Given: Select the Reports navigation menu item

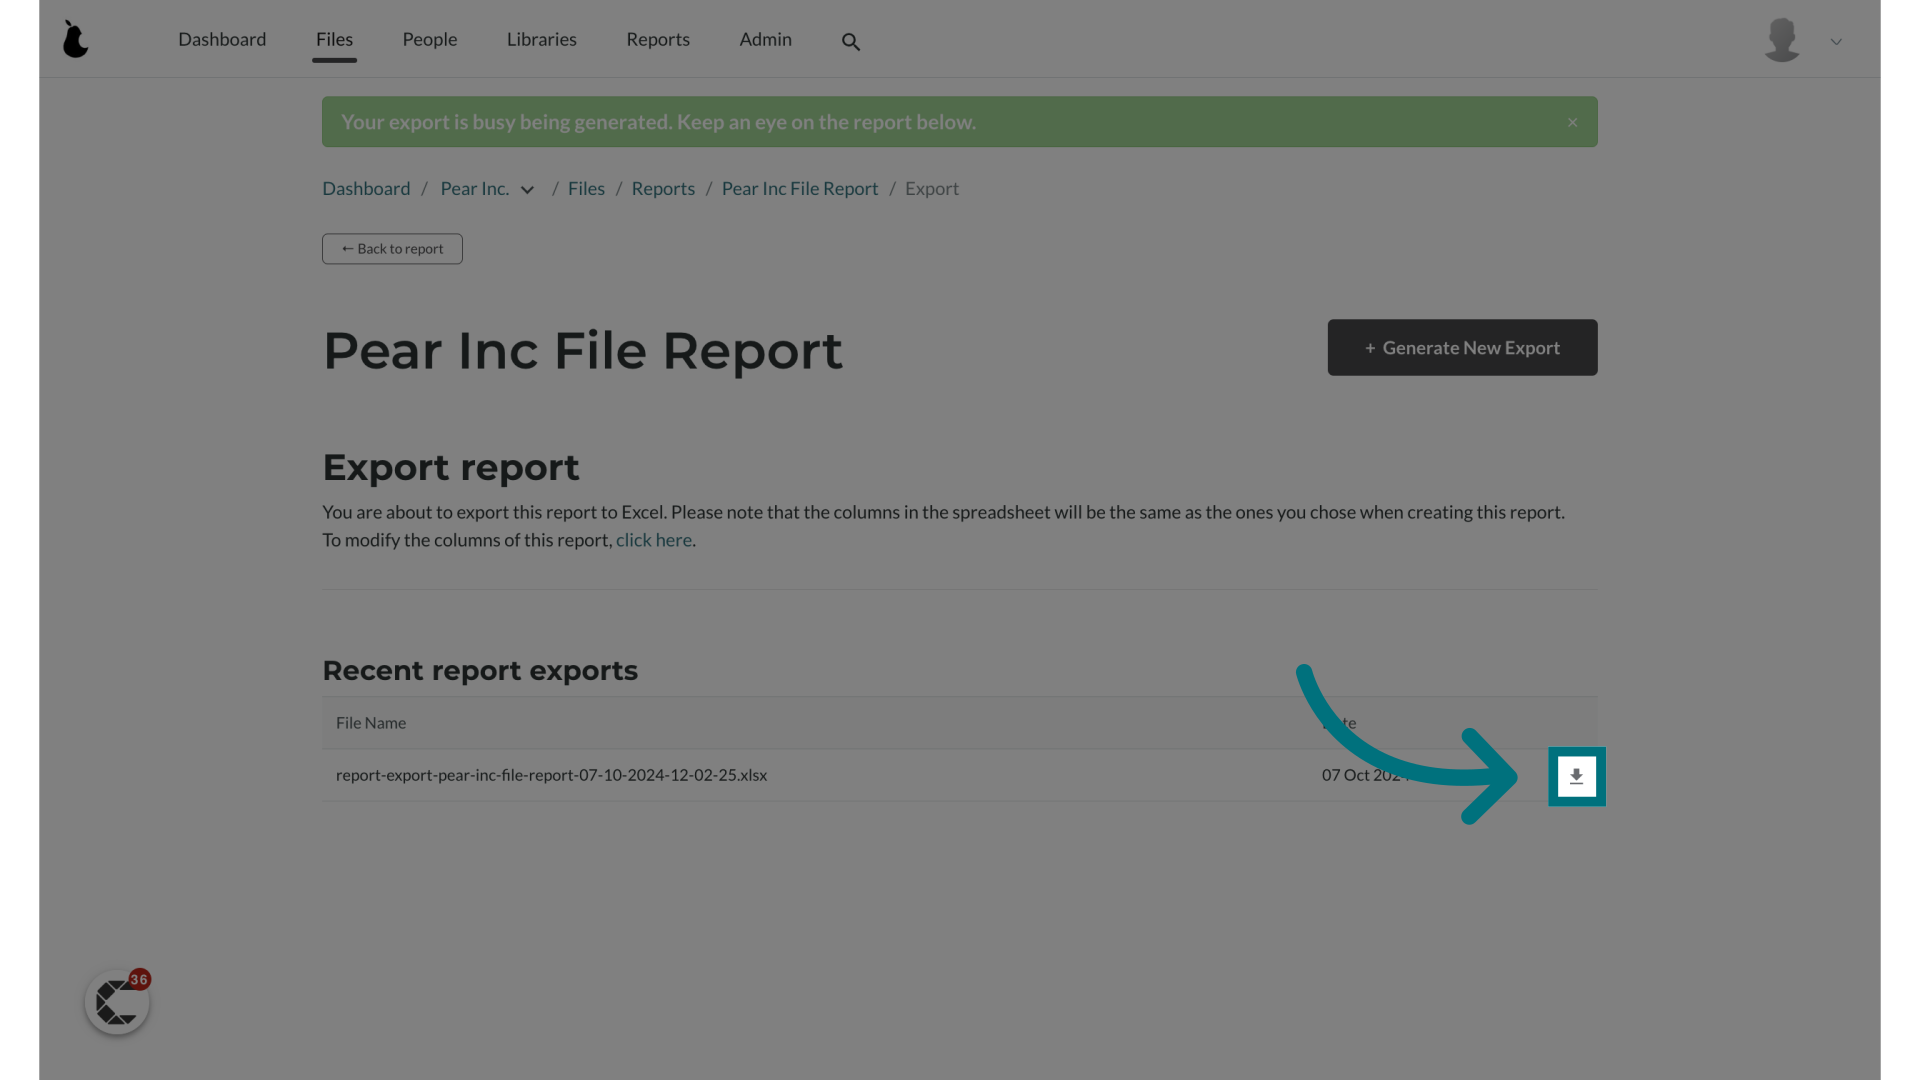Looking at the screenshot, I should click(657, 38).
